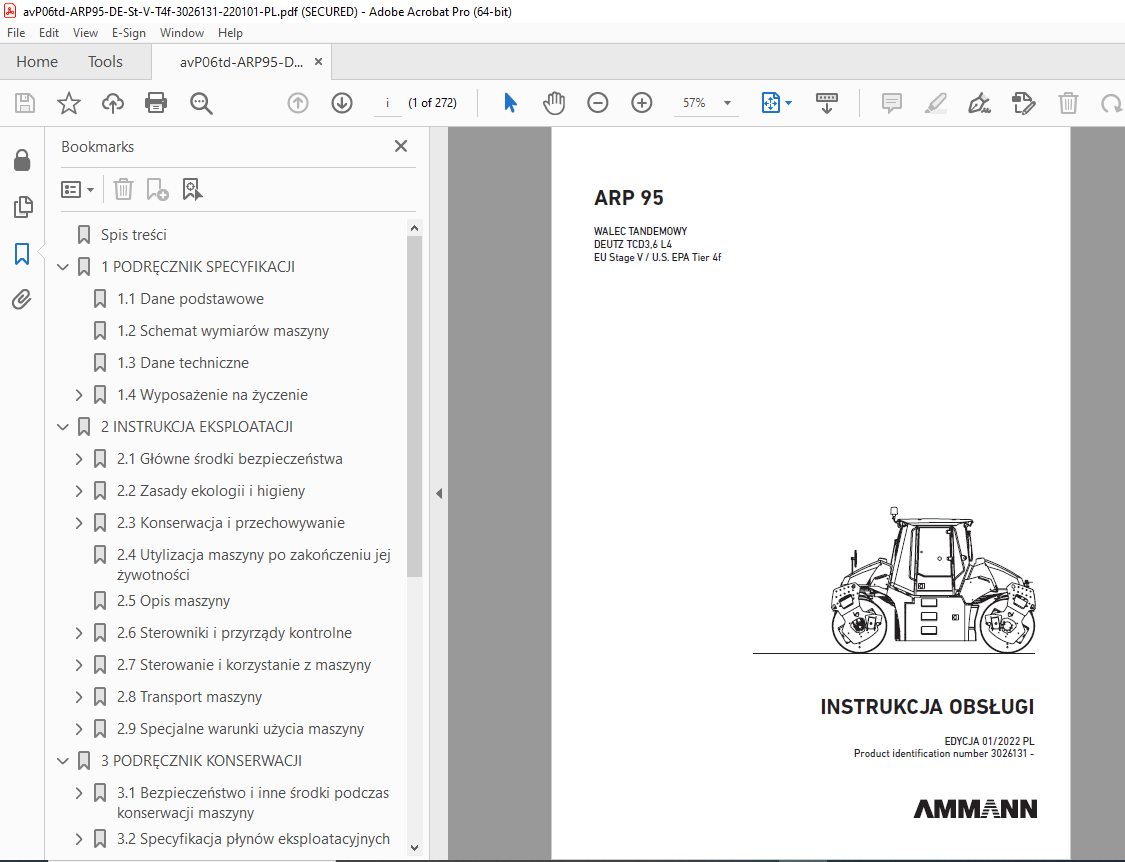Add a sticky note comment
1125x862 pixels.
(x=891, y=103)
